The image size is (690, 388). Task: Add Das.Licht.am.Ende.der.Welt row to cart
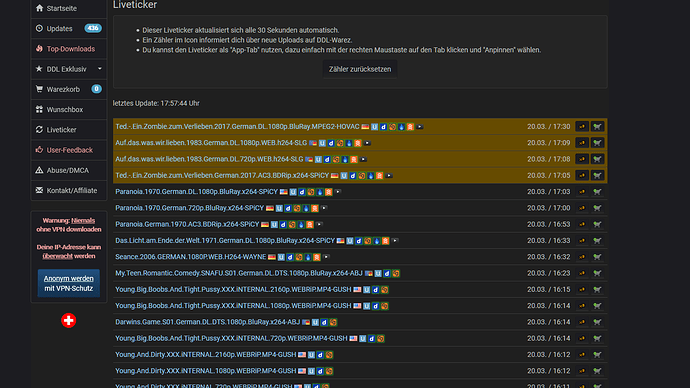click(597, 241)
